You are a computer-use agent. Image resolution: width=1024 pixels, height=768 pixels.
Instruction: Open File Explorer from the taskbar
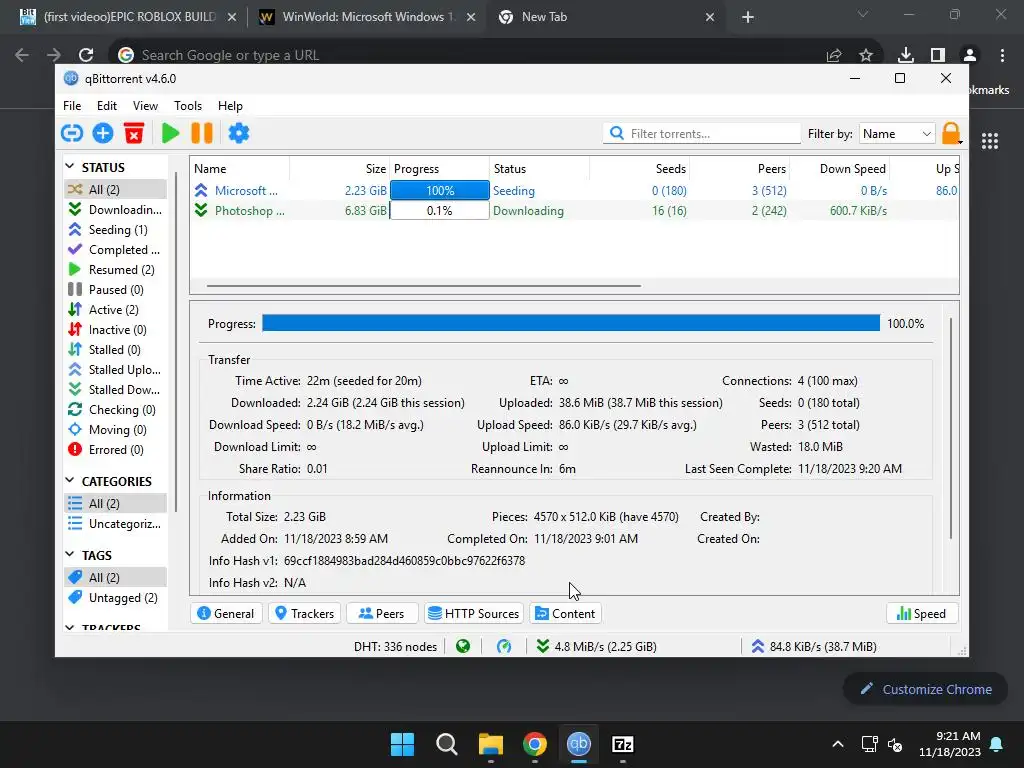pyautogui.click(x=490, y=744)
